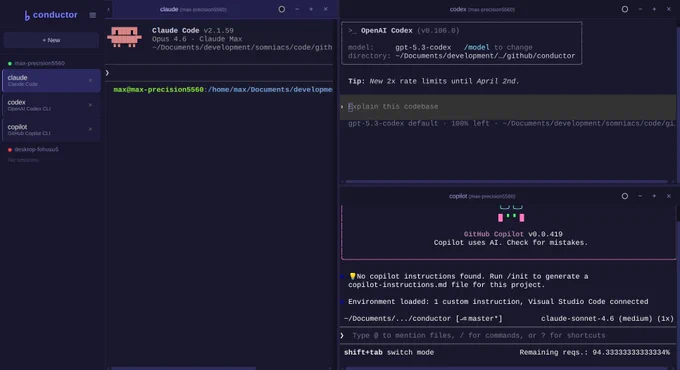Shrink the copilot pane with minus icon
Viewport: 680px width, 370px height.
(x=640, y=196)
